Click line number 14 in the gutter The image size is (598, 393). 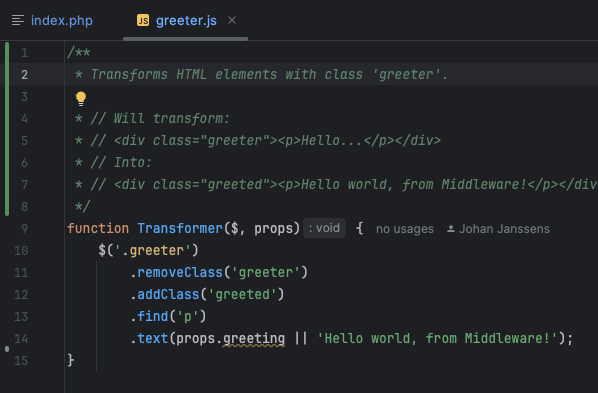pyautogui.click(x=21, y=338)
